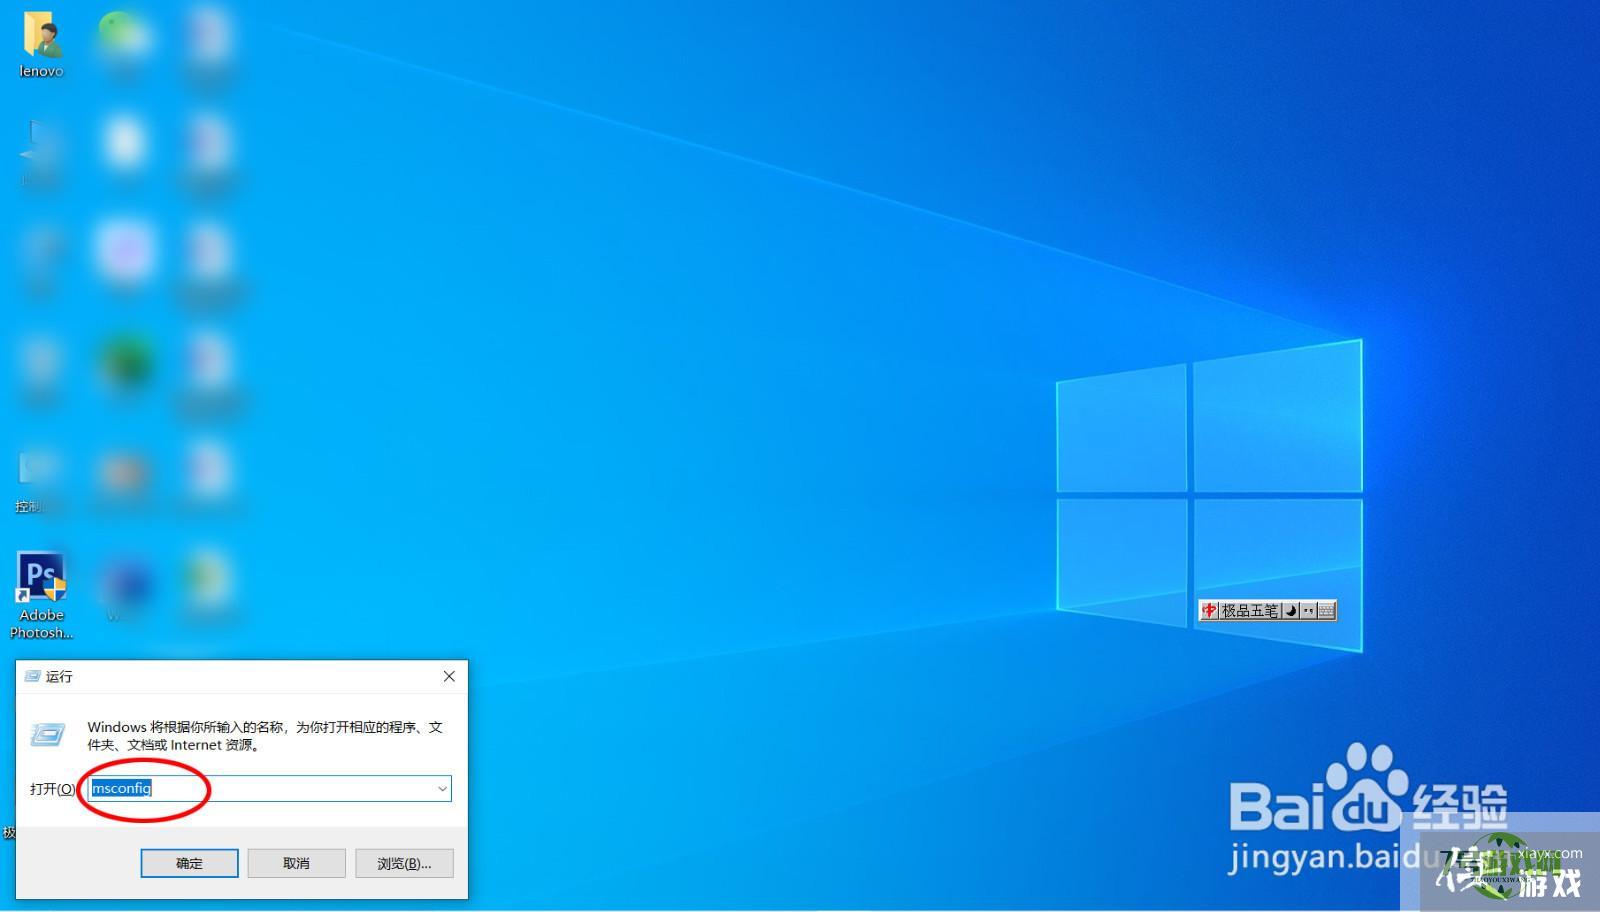Click the 运行 title text
Viewport: 1600px width, 912px height.
[x=59, y=677]
